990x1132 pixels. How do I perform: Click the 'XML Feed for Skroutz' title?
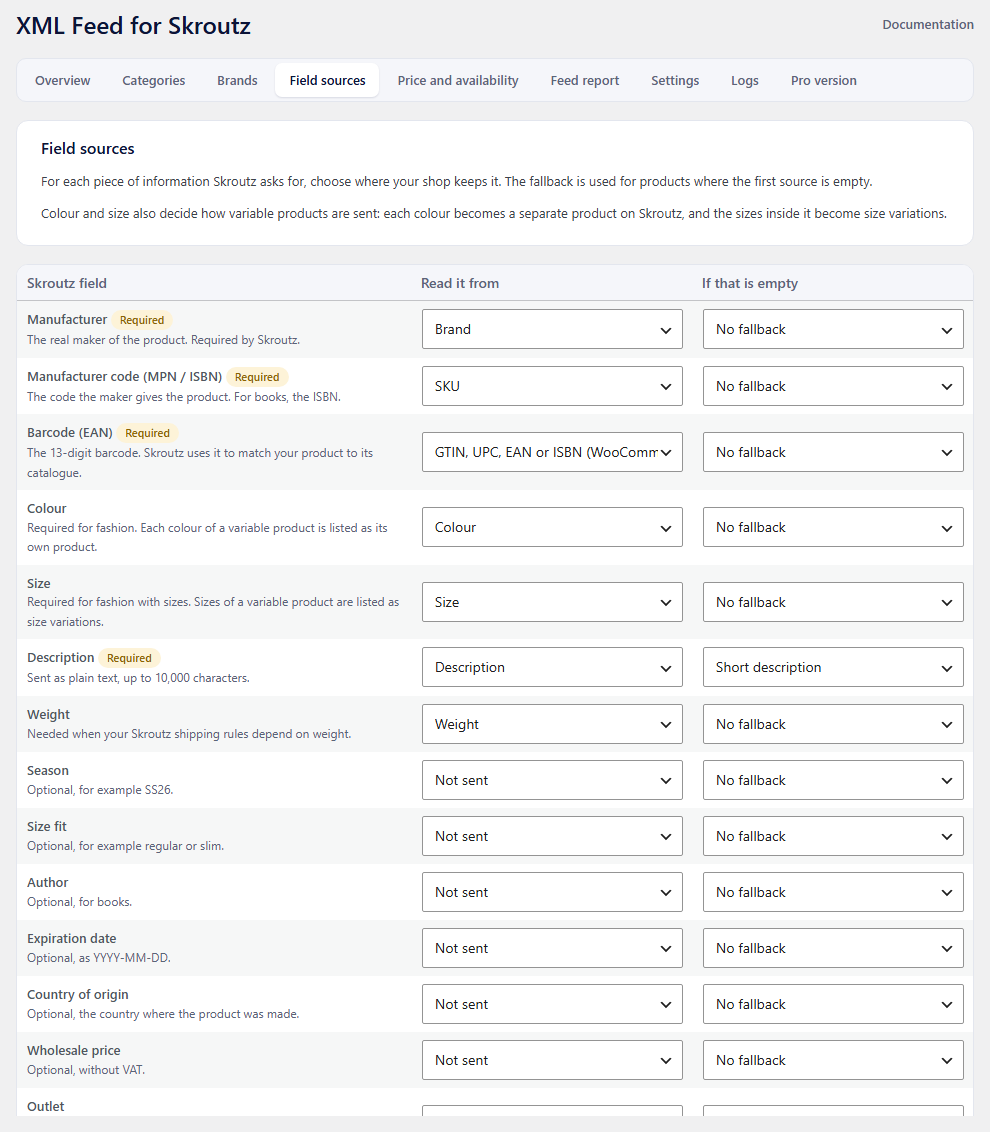(x=134, y=26)
